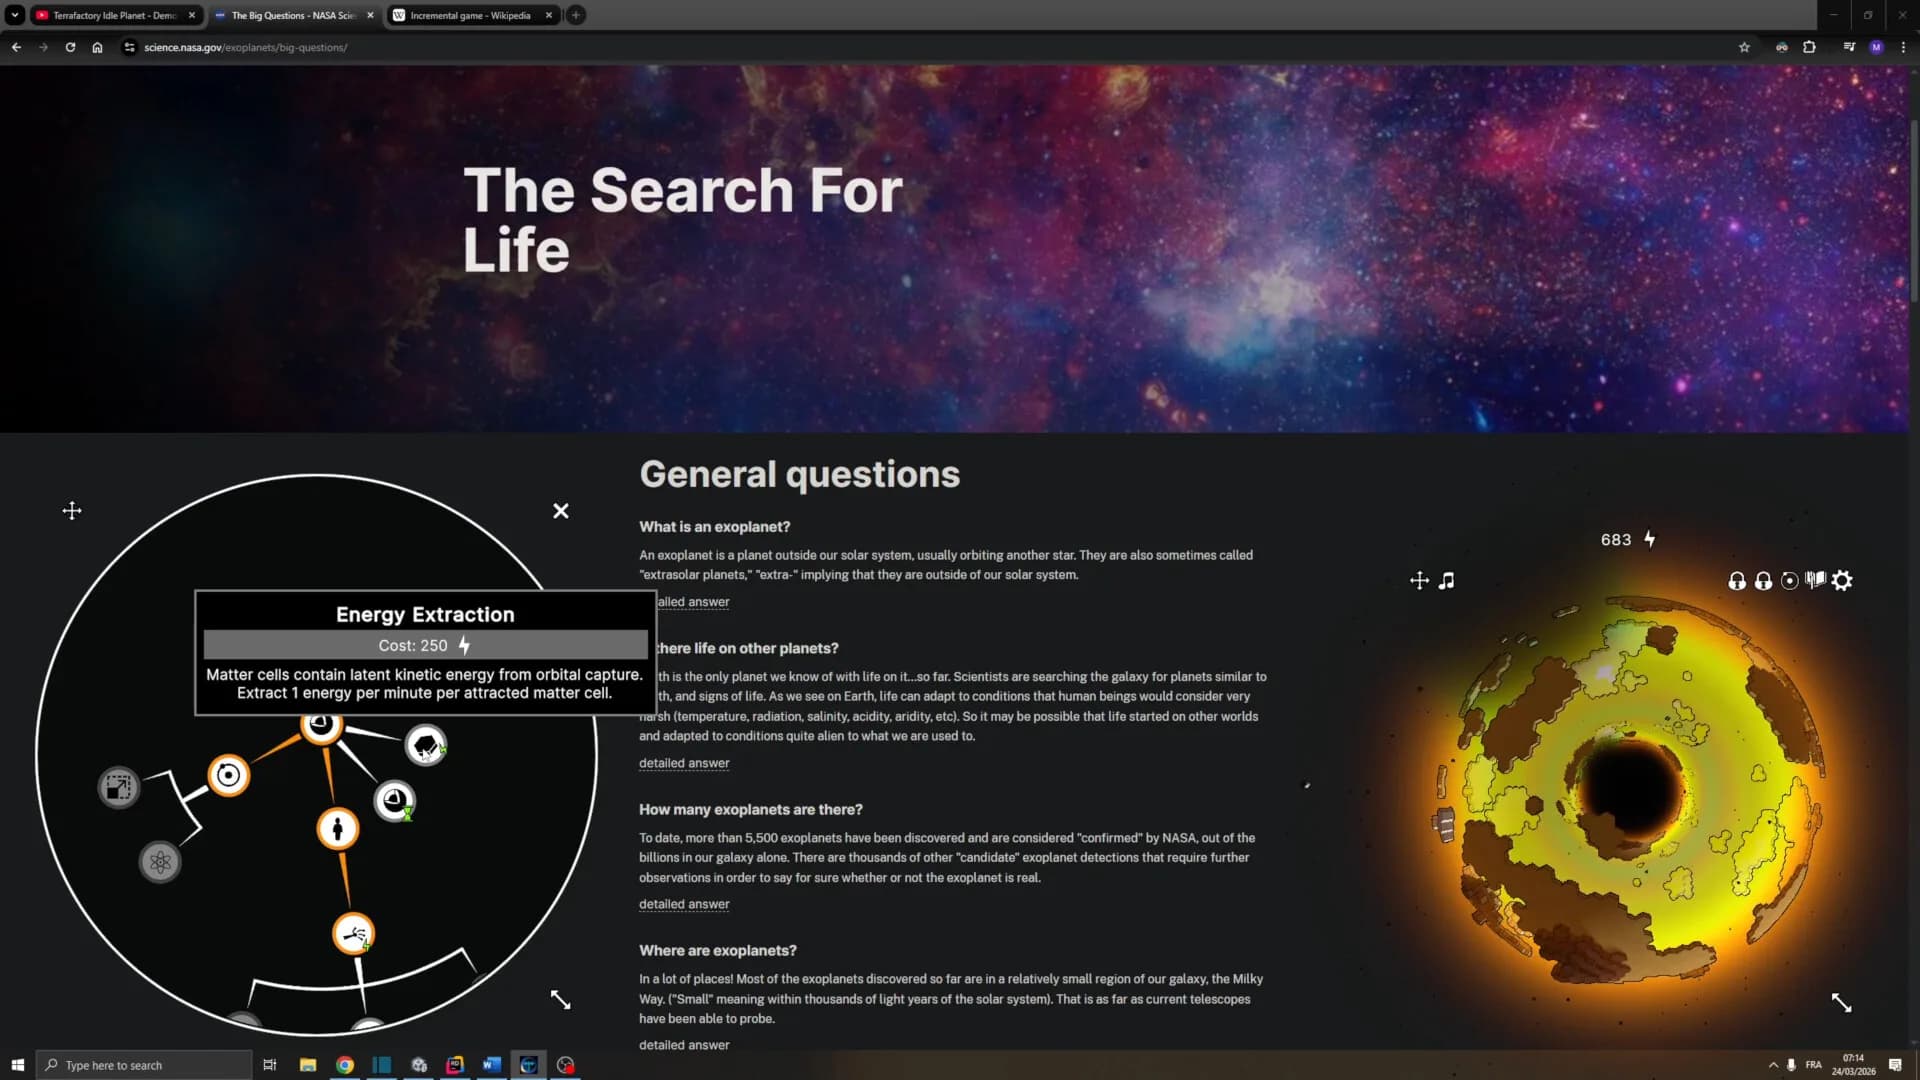Click the skill tree resize arrow

point(561,1000)
